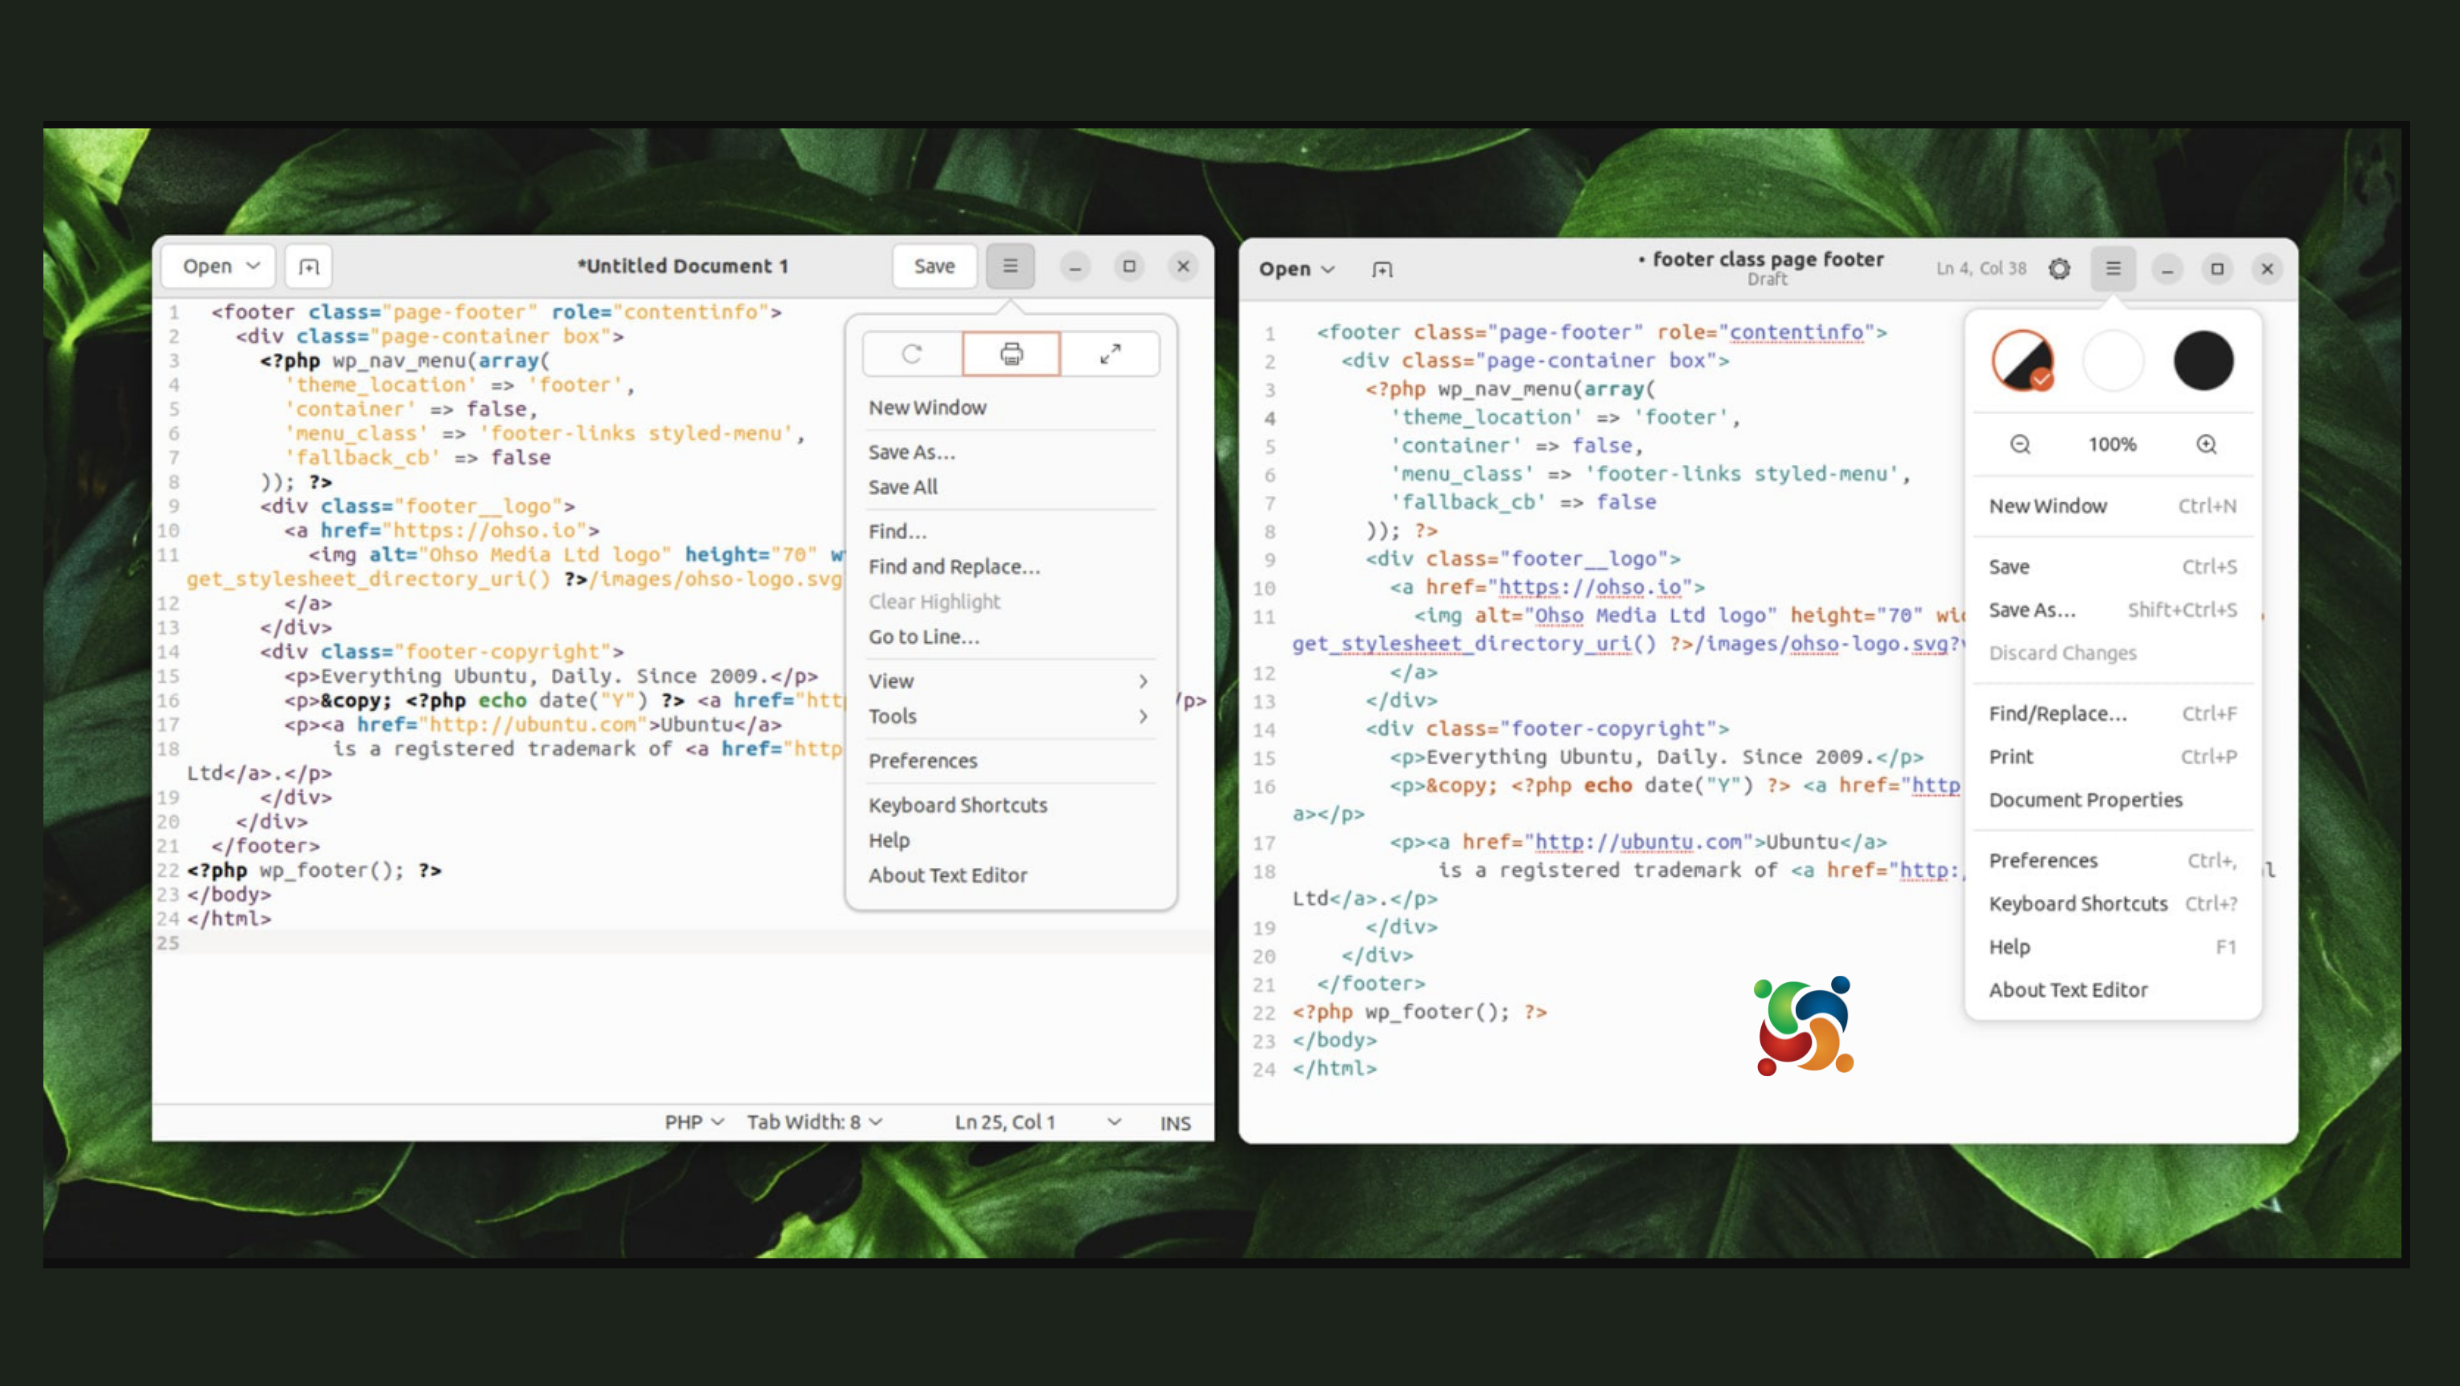Open hamburger menu in Untitled Document window

click(x=1010, y=266)
